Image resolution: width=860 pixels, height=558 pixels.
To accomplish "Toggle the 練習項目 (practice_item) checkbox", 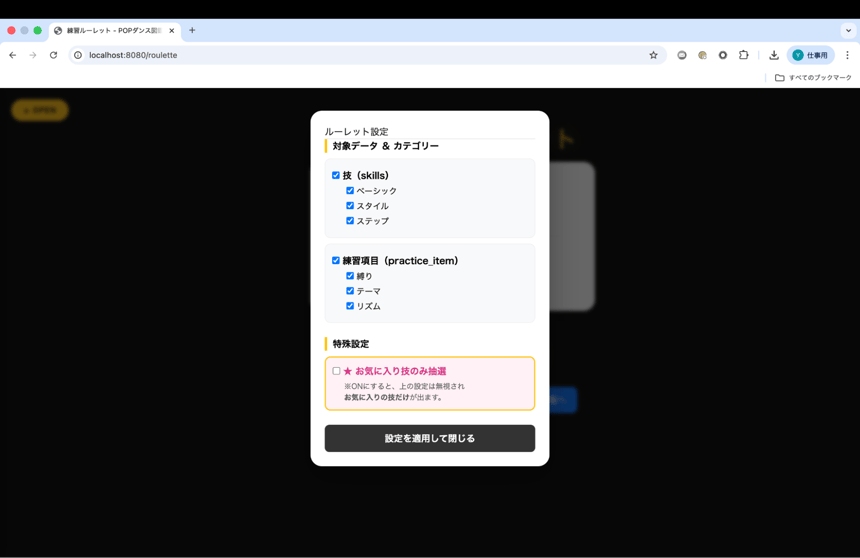I will (x=336, y=261).
